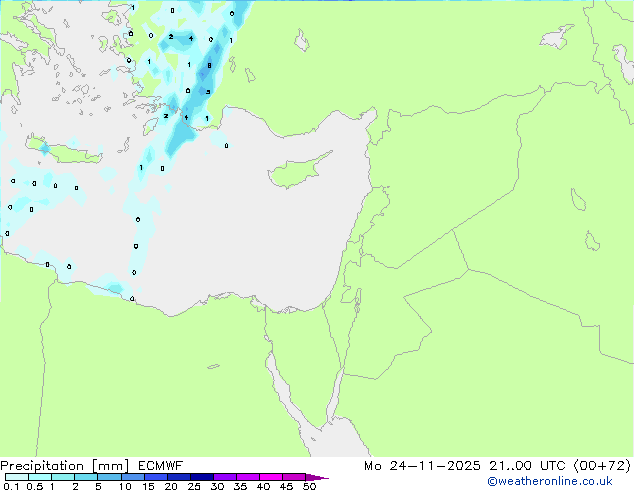Click the 25–30 mm dark blue legend box
634x490 pixels.
(x=201, y=477)
